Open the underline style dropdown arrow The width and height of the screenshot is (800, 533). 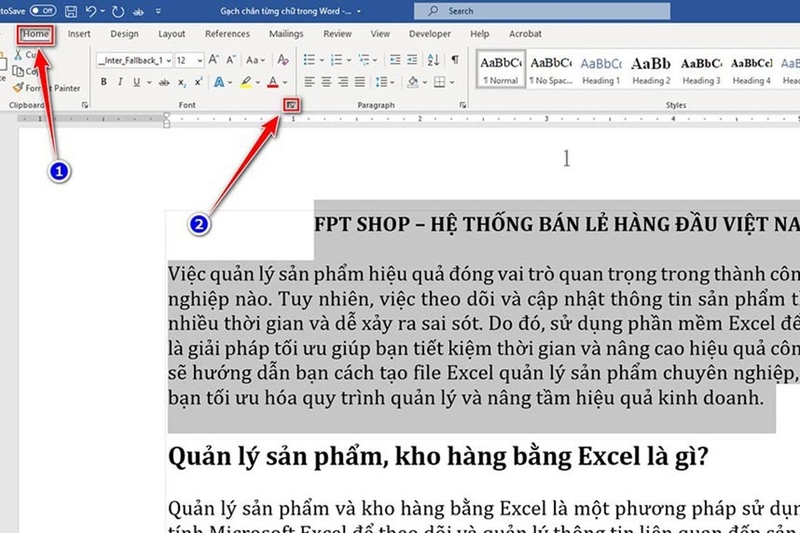pos(149,82)
